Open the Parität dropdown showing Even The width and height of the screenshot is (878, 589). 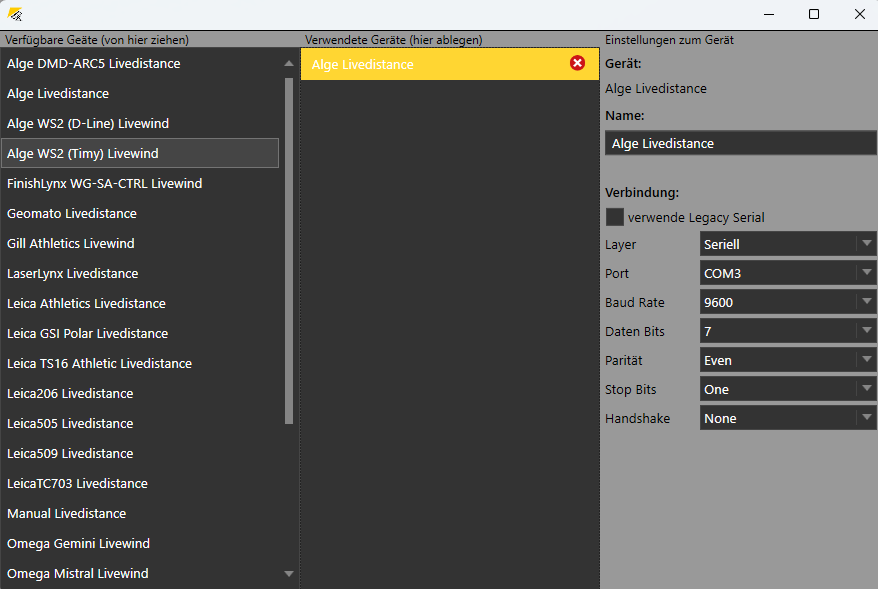click(787, 360)
